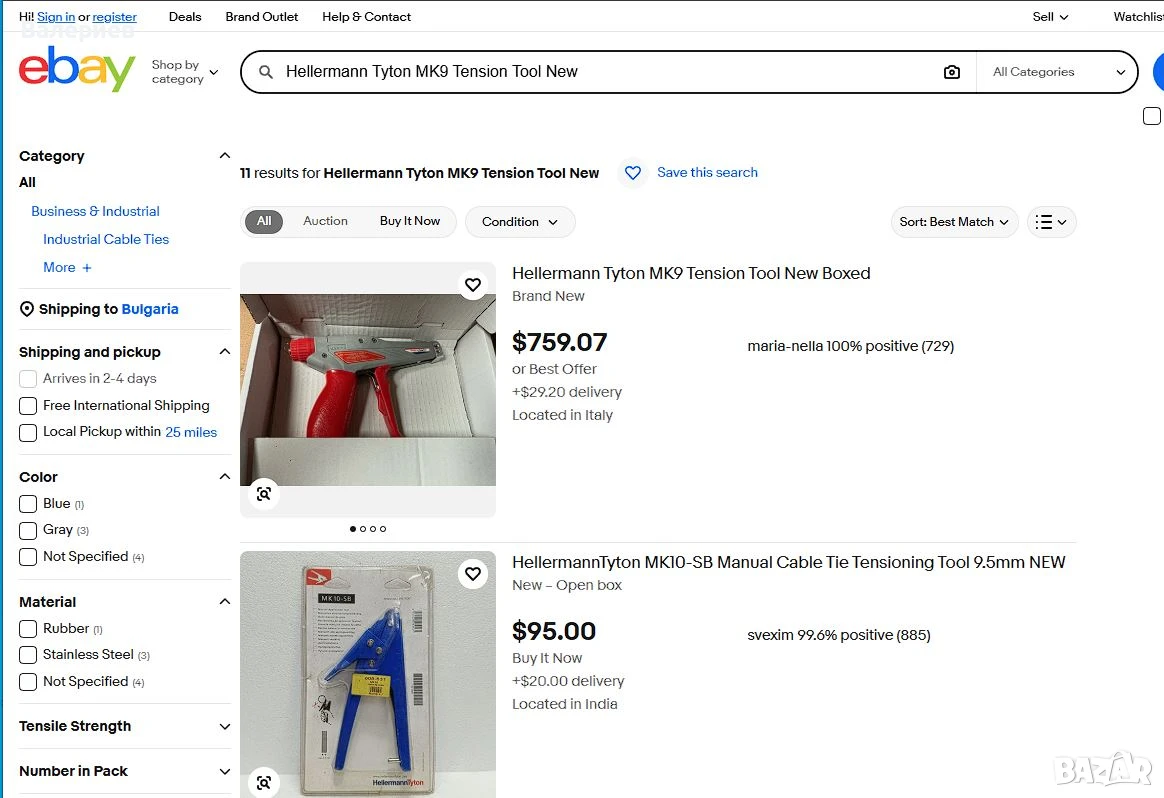Check Free International Shipping

28,406
